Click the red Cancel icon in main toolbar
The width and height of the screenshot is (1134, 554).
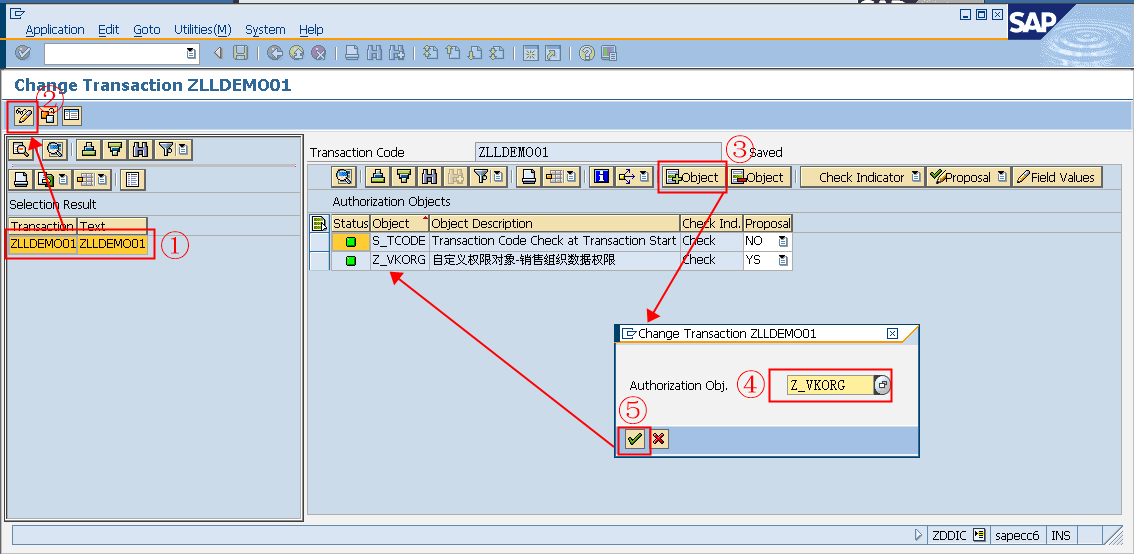318,53
